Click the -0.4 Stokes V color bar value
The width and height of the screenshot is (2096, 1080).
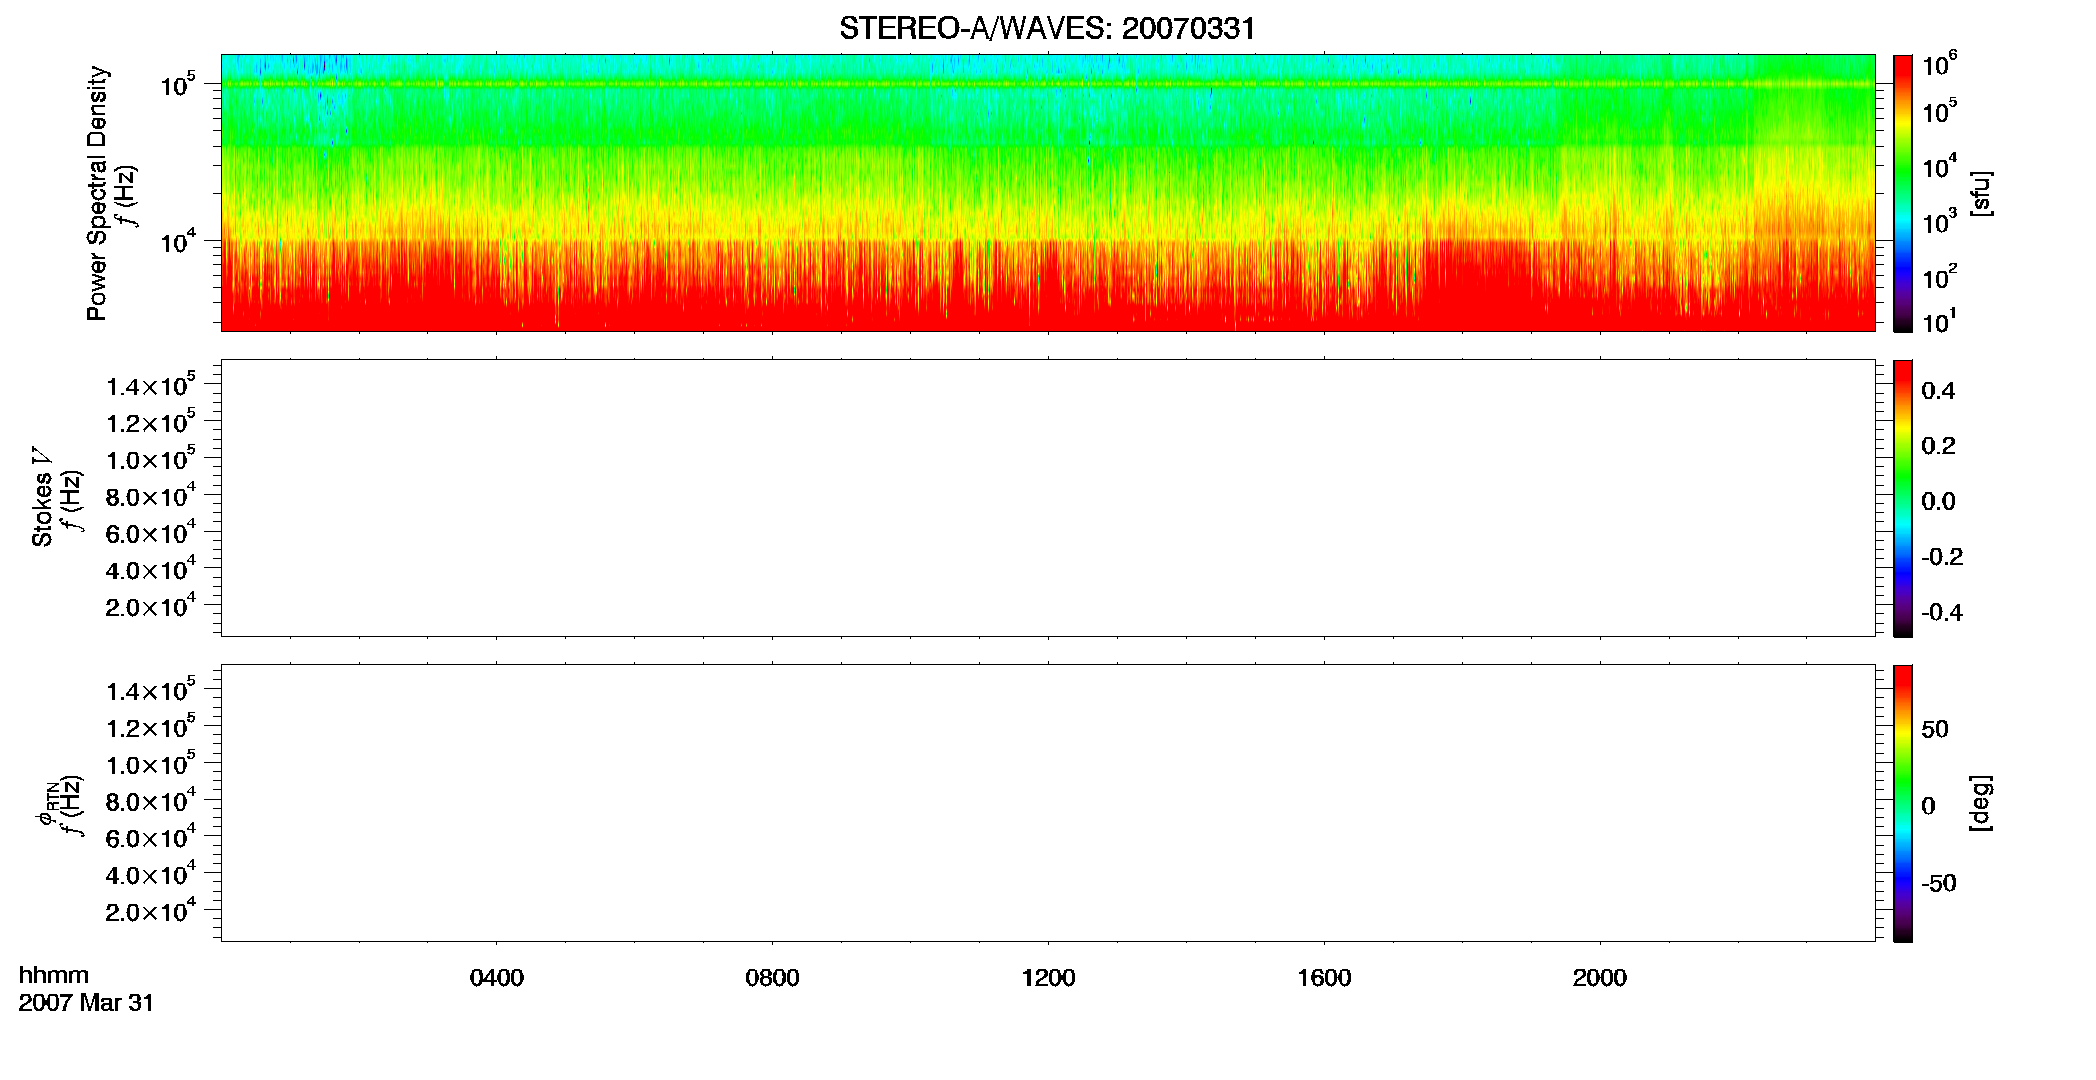point(1942,613)
